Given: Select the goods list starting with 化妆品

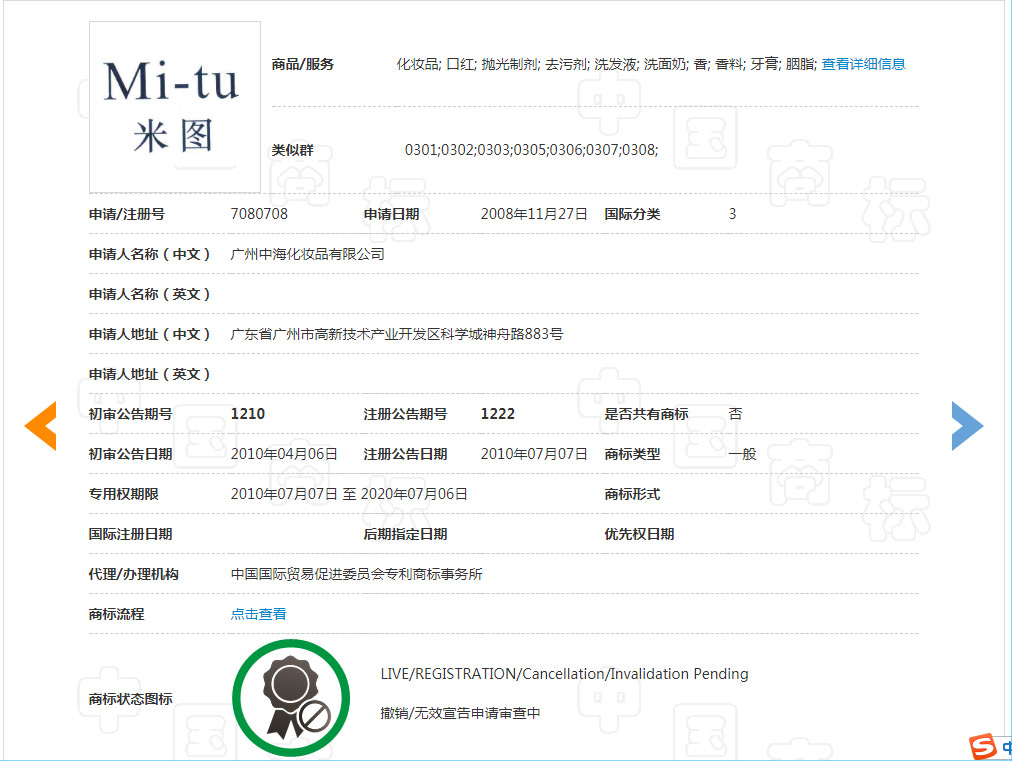Looking at the screenshot, I should click(607, 64).
